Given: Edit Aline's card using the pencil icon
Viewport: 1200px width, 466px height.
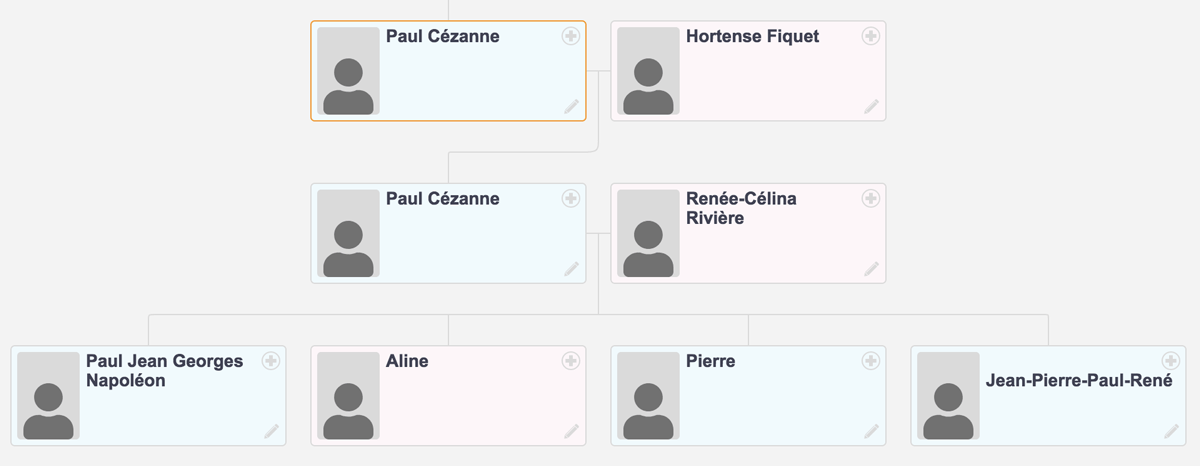Looking at the screenshot, I should coord(571,431).
